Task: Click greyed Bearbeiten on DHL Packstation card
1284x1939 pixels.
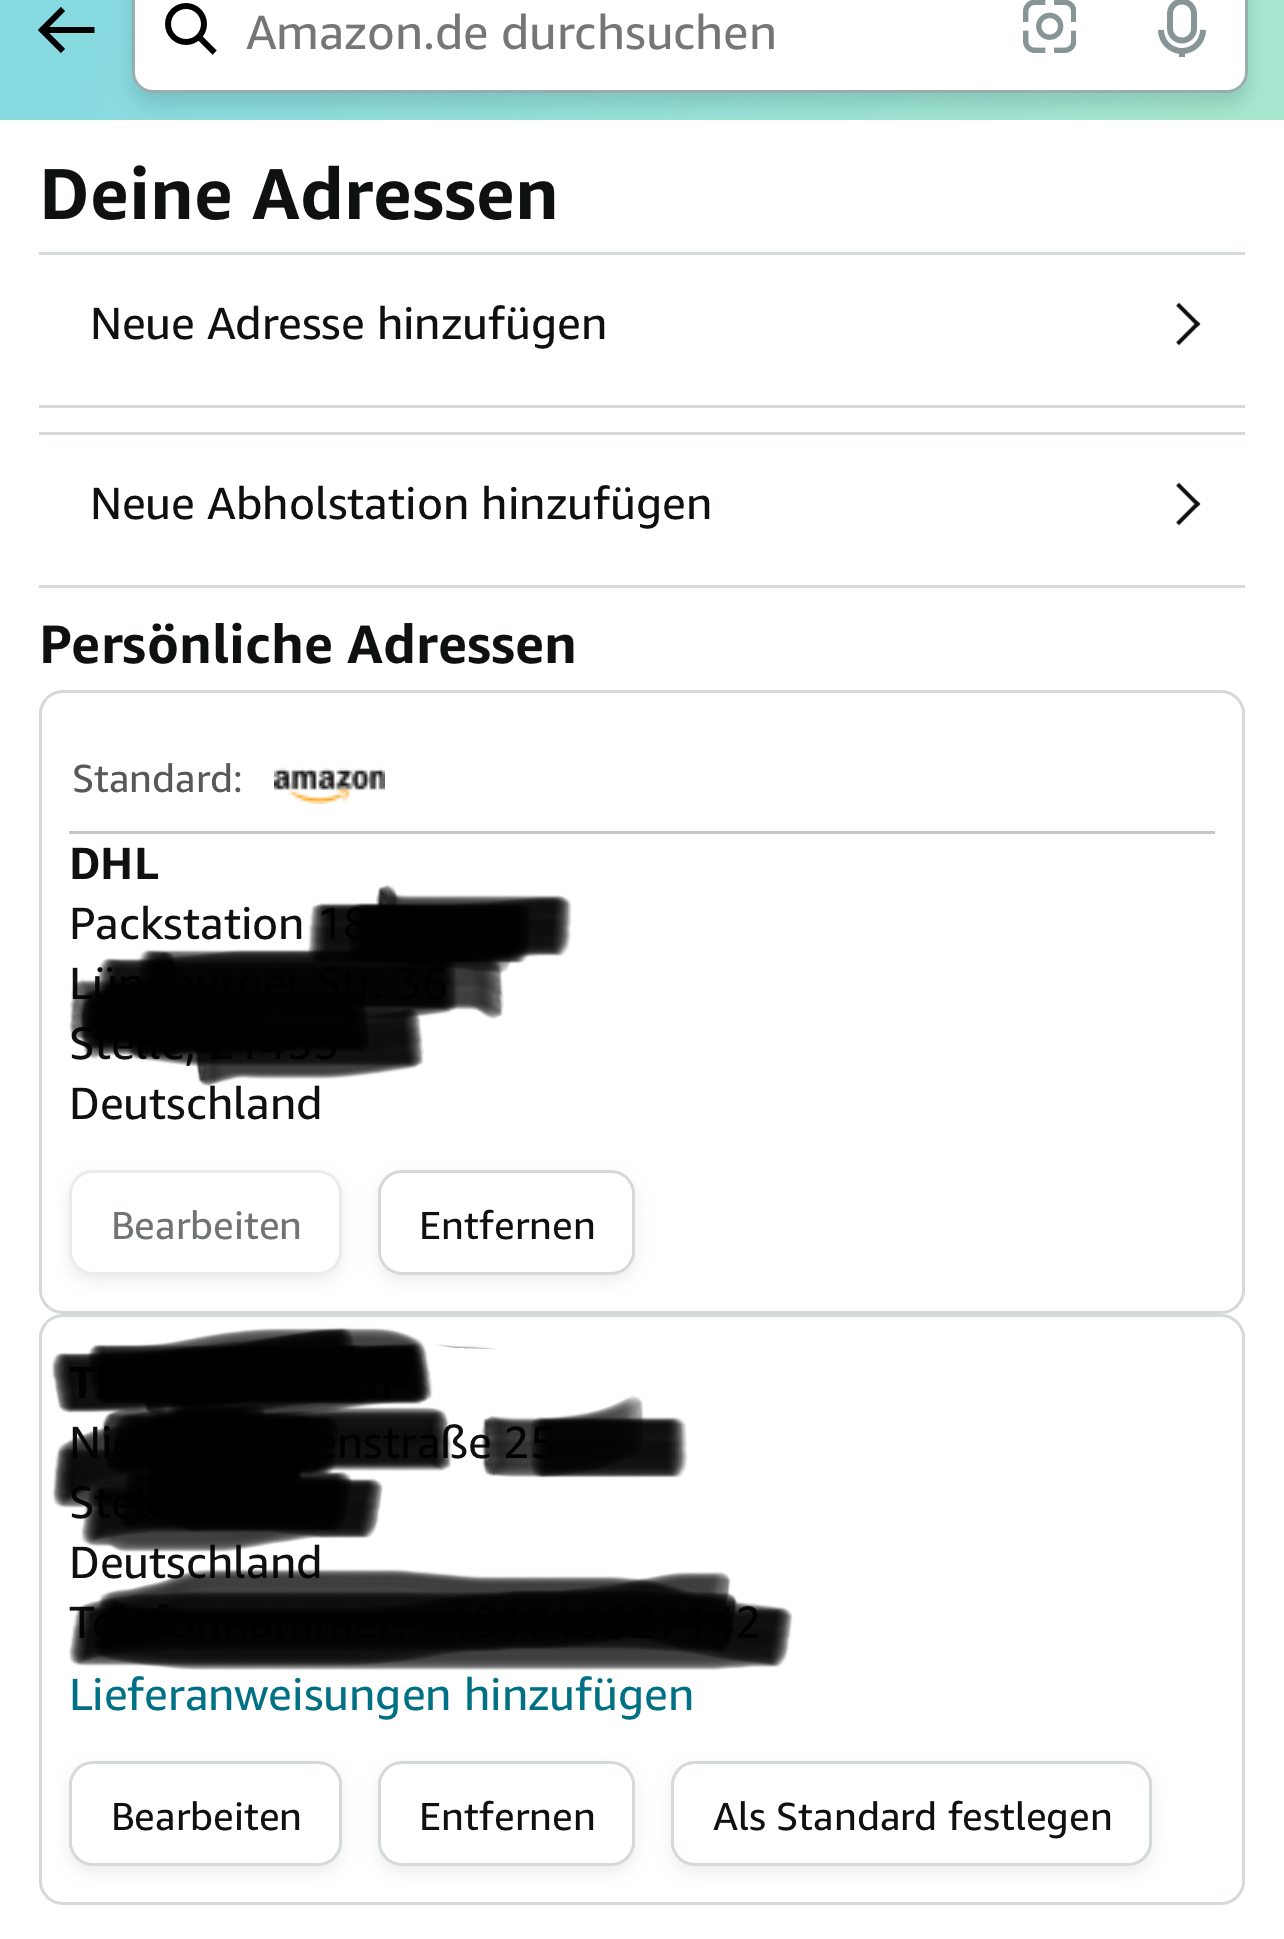Action: click(206, 1223)
